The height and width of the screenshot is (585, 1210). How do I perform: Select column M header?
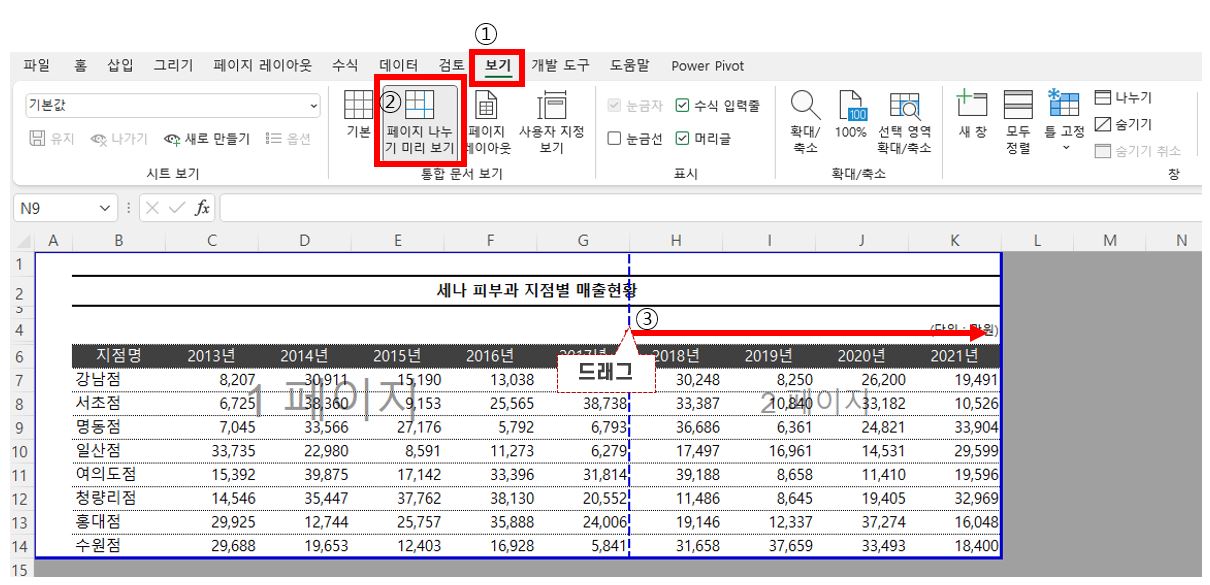[x=1110, y=241]
